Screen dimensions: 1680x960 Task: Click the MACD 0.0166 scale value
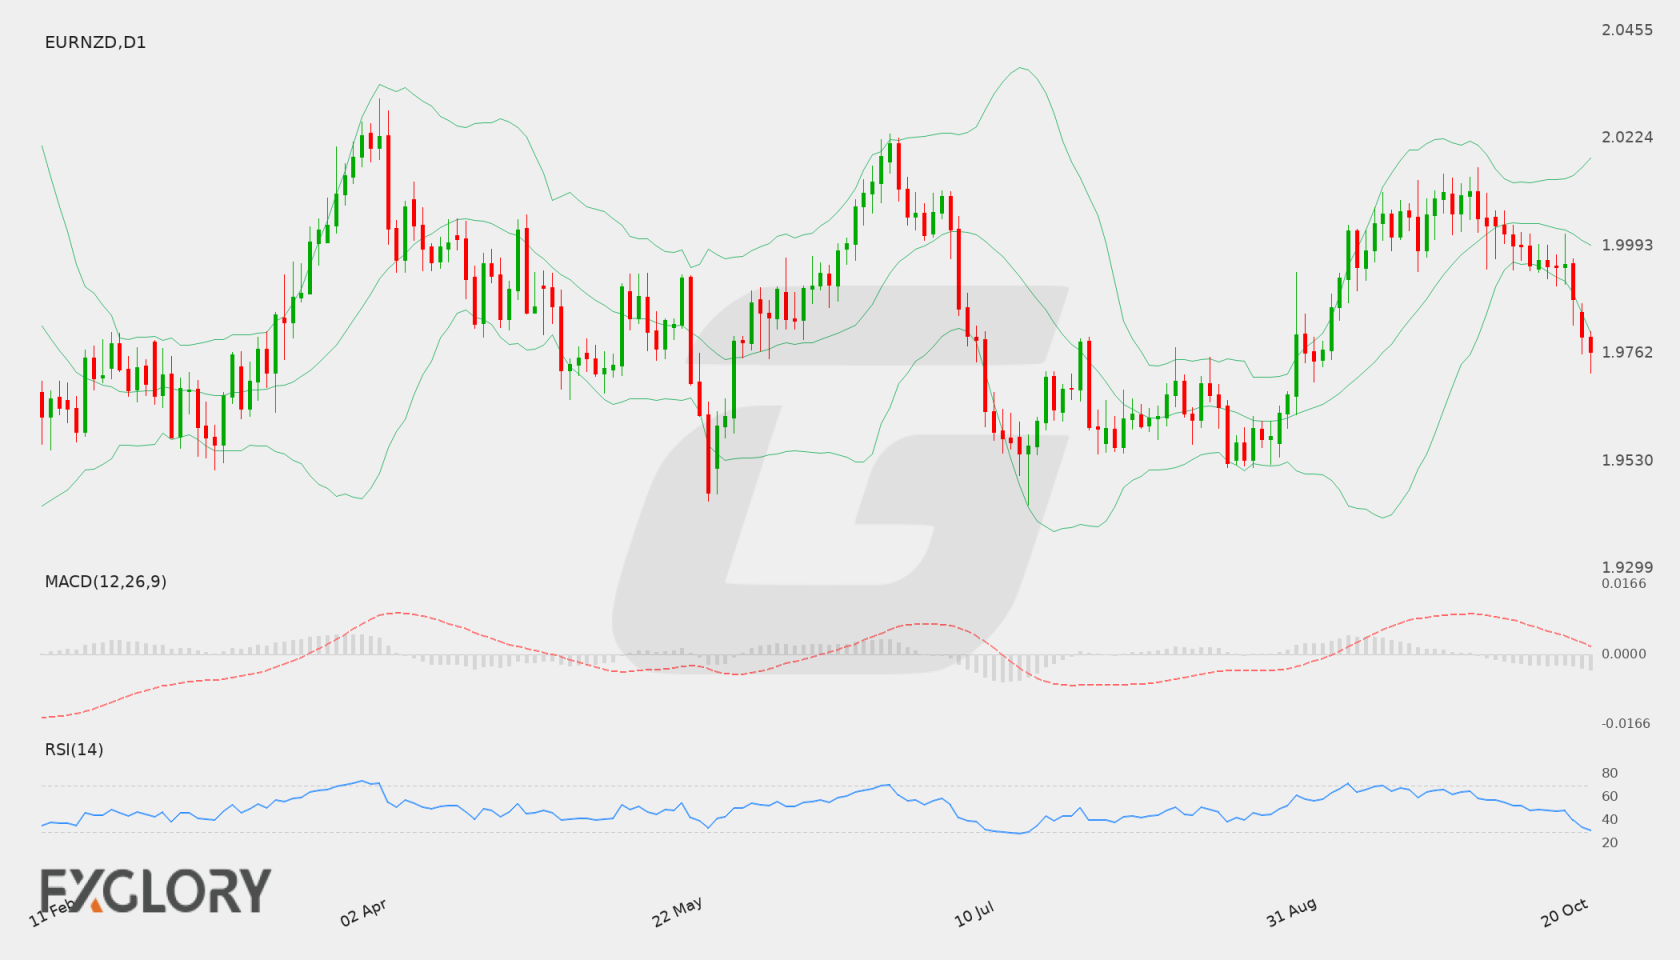coord(1624,583)
